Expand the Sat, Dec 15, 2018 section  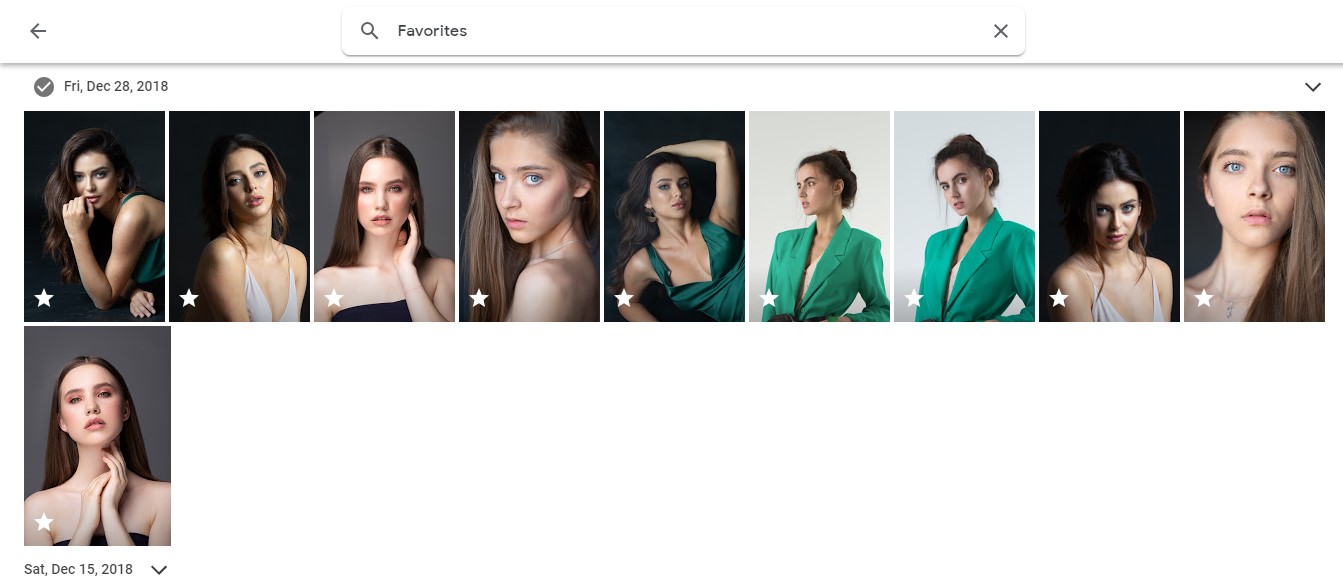158,570
